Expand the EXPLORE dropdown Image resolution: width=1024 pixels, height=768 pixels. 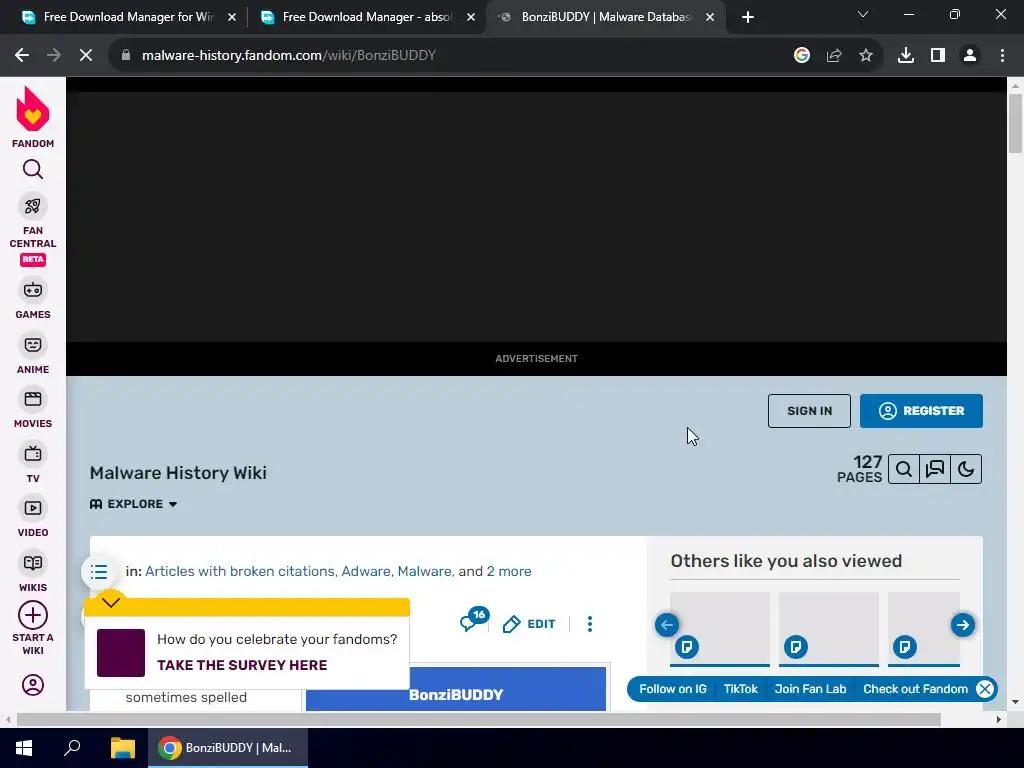[133, 504]
